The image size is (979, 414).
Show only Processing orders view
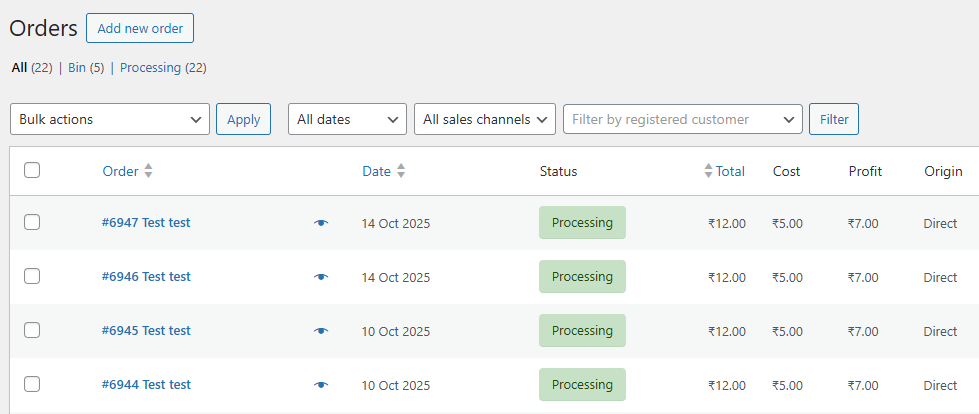click(x=150, y=68)
